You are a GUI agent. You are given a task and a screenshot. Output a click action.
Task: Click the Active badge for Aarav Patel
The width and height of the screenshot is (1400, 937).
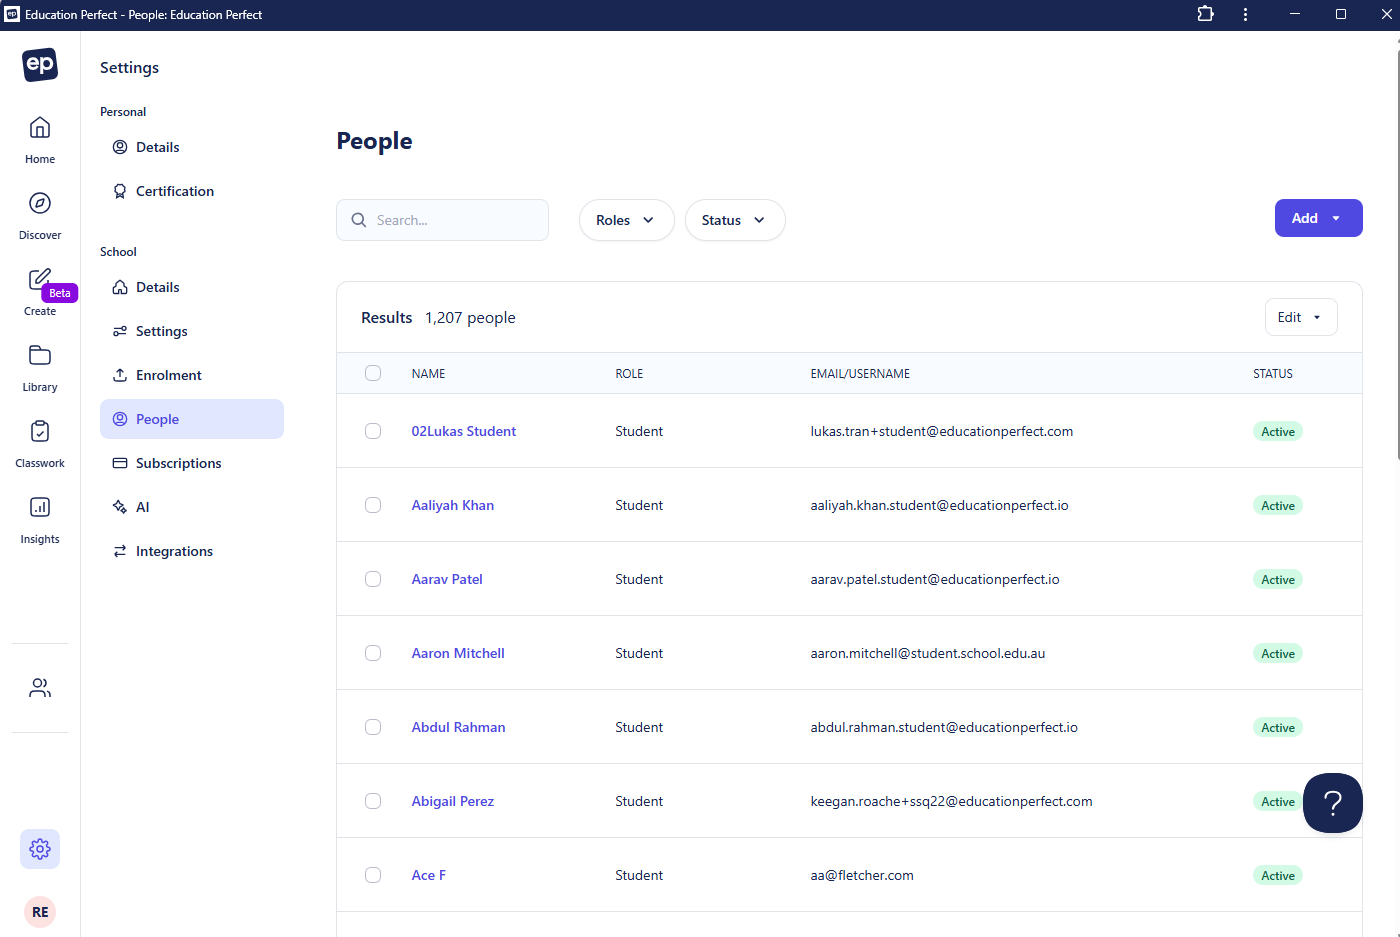click(1278, 579)
